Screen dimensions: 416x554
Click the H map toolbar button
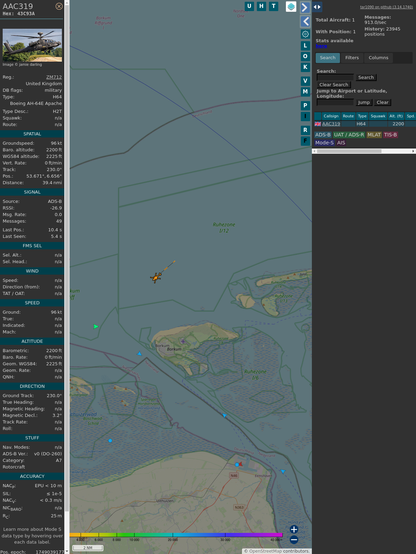[261, 6]
